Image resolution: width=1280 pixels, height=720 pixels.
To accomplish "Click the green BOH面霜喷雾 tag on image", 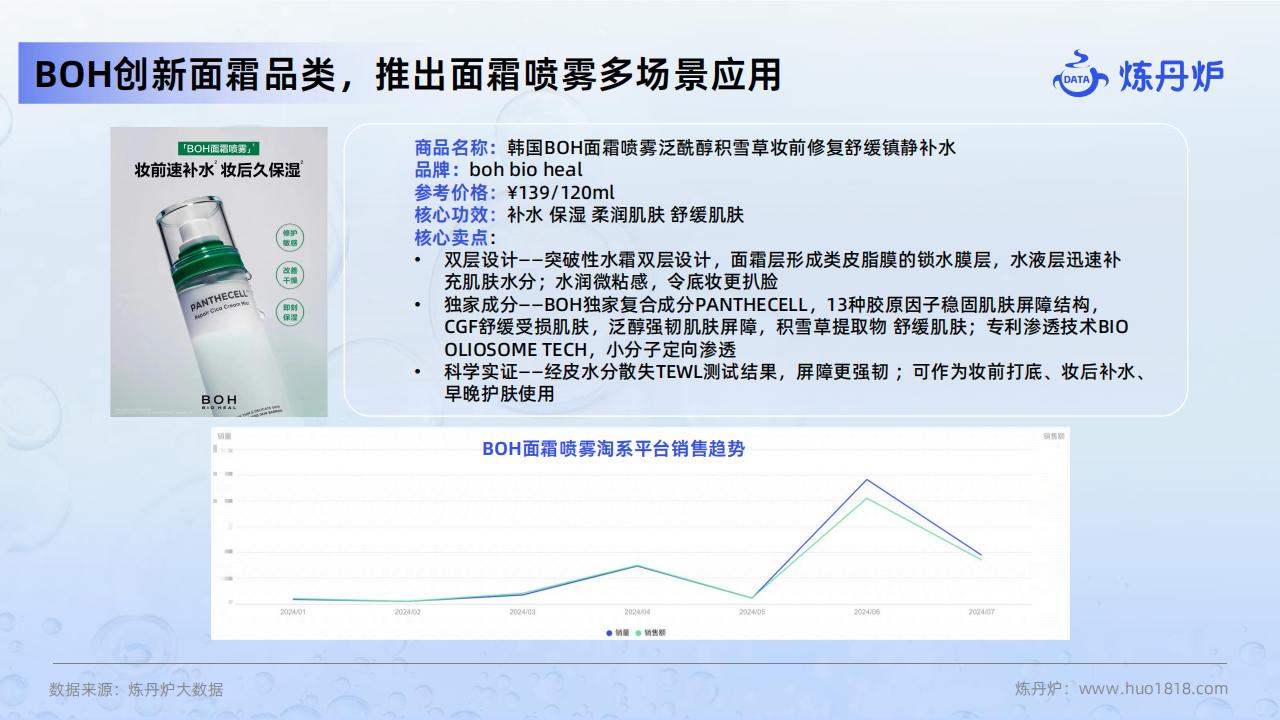I will coord(218,147).
